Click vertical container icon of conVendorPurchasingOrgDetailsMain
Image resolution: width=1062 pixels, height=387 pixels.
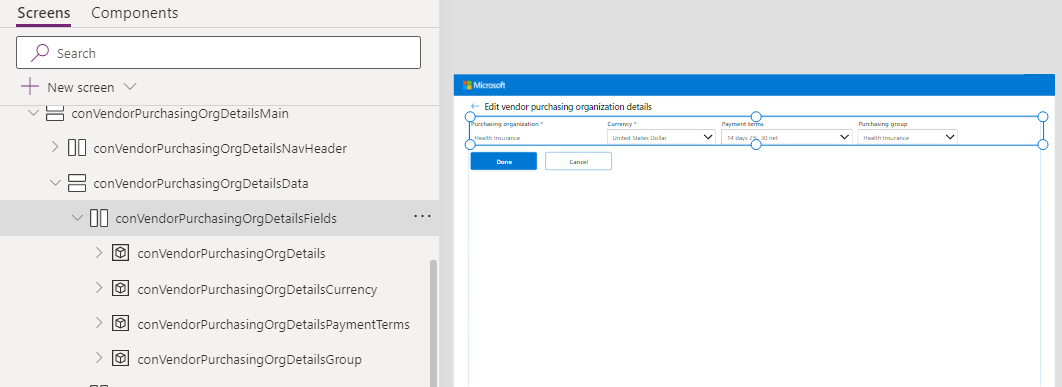55,113
